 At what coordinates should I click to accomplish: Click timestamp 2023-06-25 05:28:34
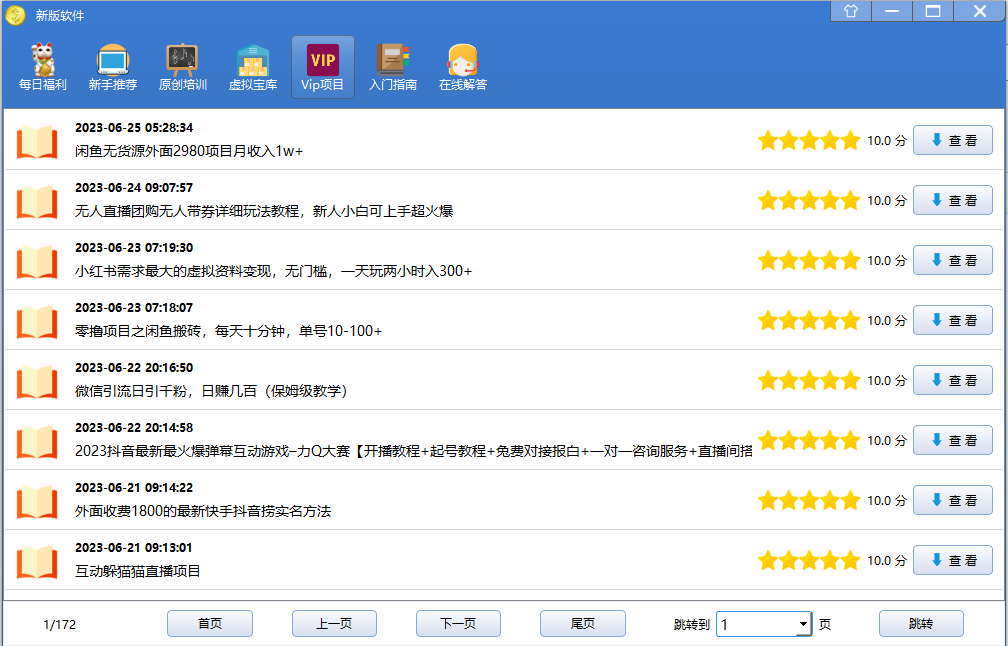click(134, 128)
